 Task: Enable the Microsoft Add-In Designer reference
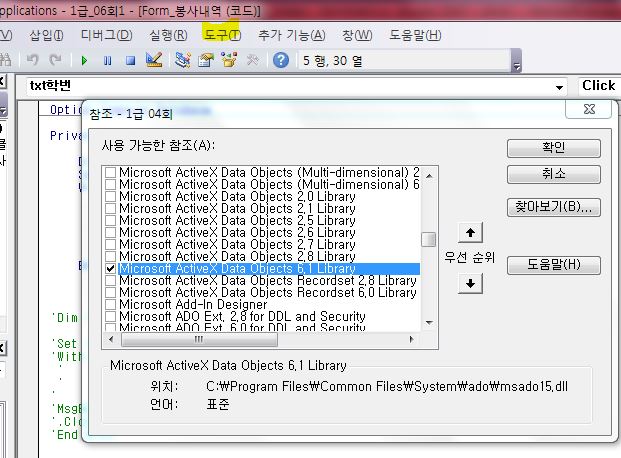tap(111, 305)
